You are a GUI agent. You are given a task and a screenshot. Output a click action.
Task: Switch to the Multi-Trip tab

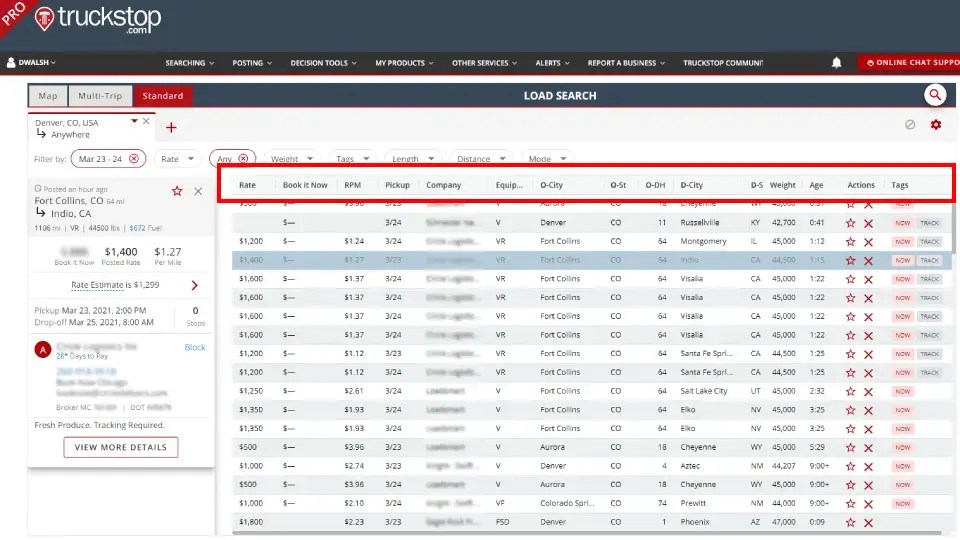100,96
